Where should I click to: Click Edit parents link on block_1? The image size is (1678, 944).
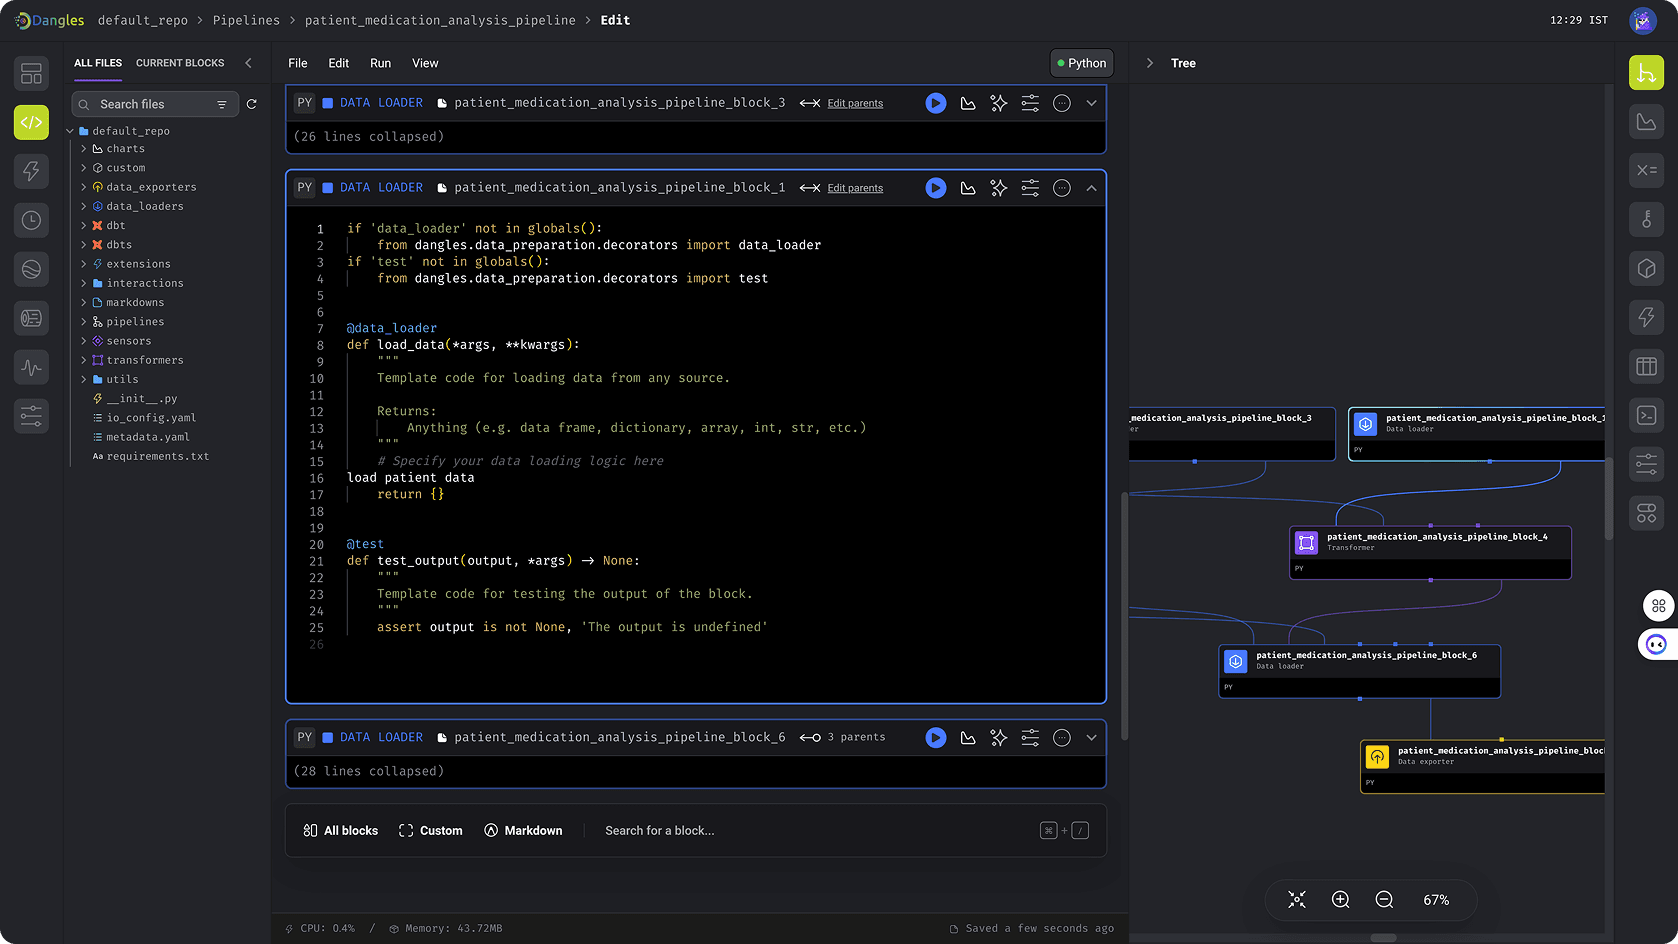854,188
